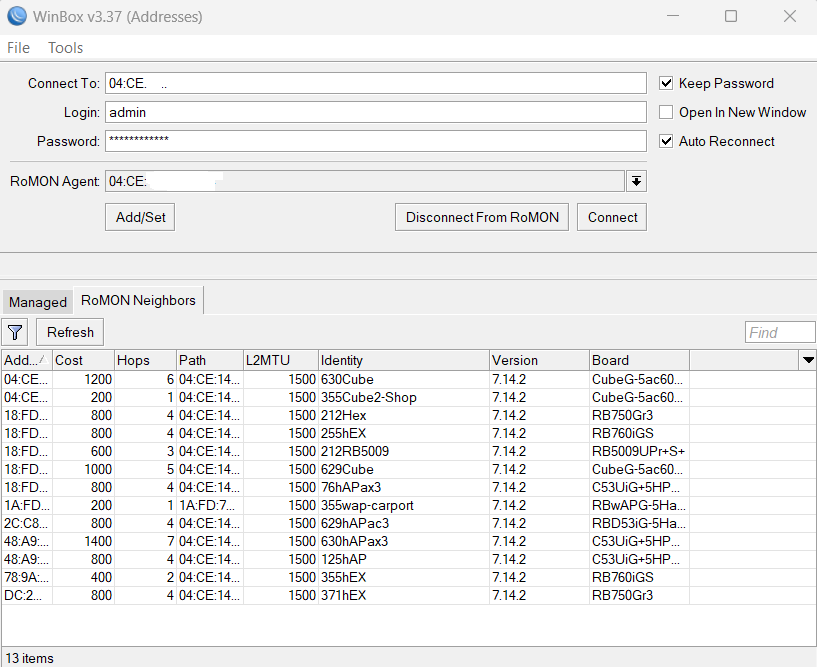Select the 355Cube2-Shop row
Screen dimensions: 817x667
point(408,398)
